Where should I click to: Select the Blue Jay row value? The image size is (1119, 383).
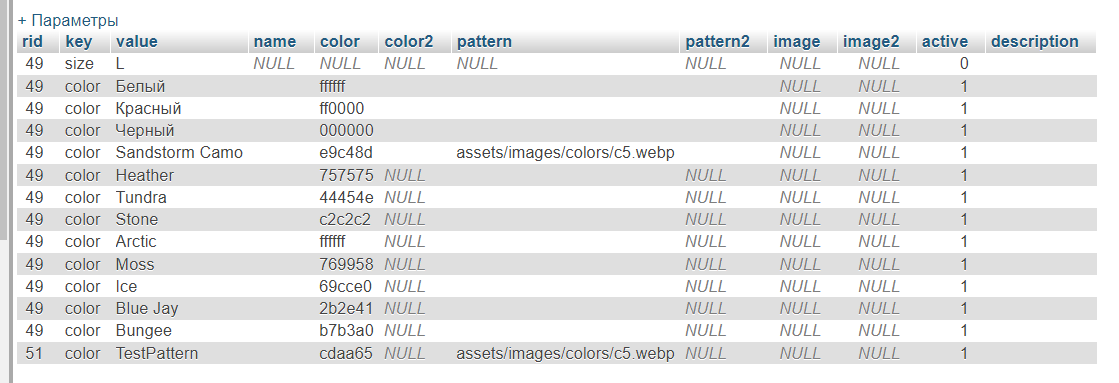147,309
